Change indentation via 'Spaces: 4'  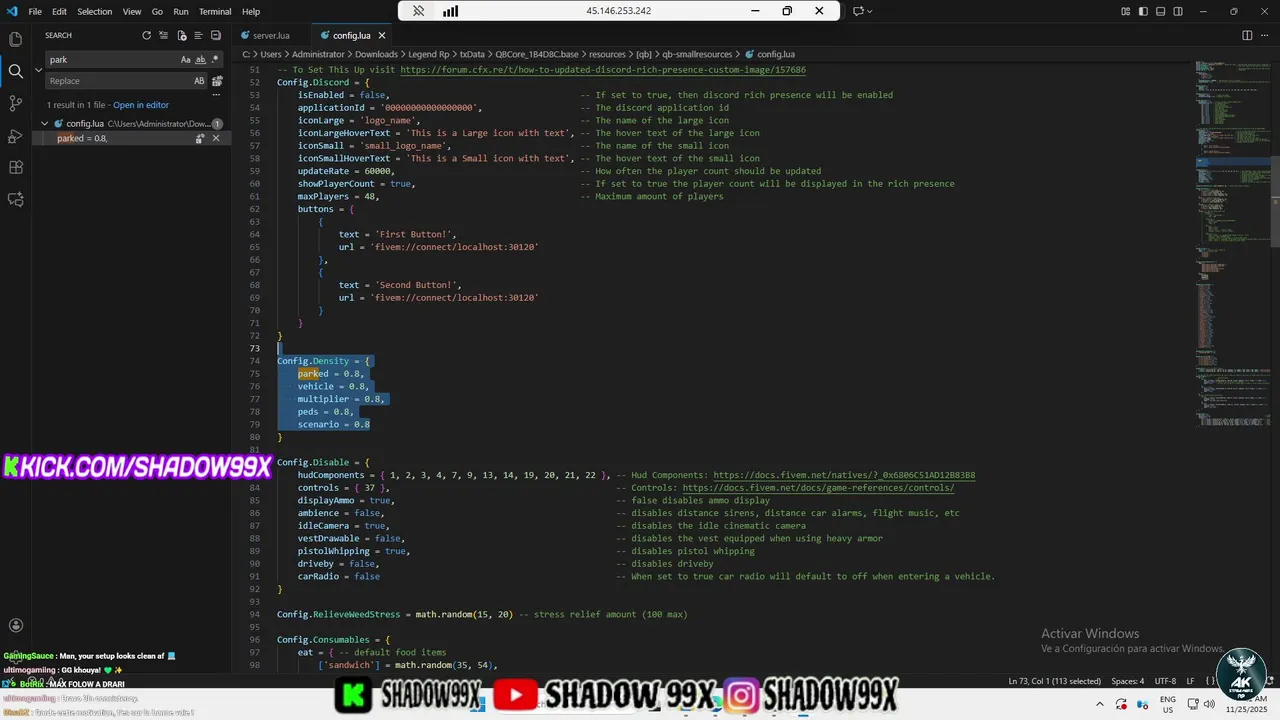tap(1128, 681)
